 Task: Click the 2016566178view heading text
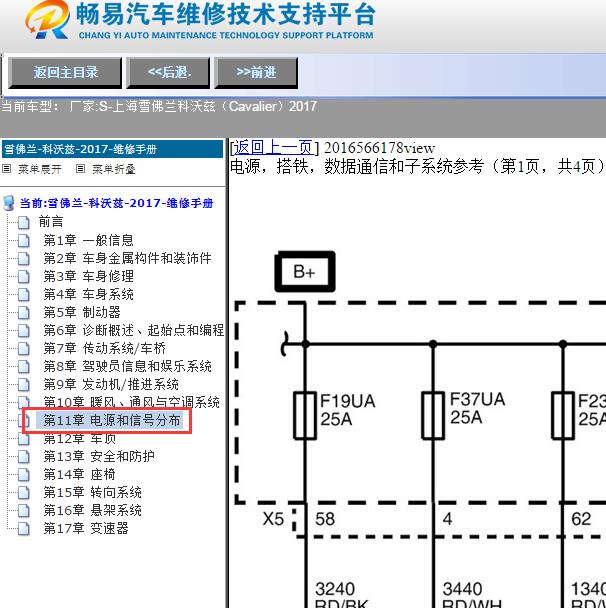pos(380,148)
